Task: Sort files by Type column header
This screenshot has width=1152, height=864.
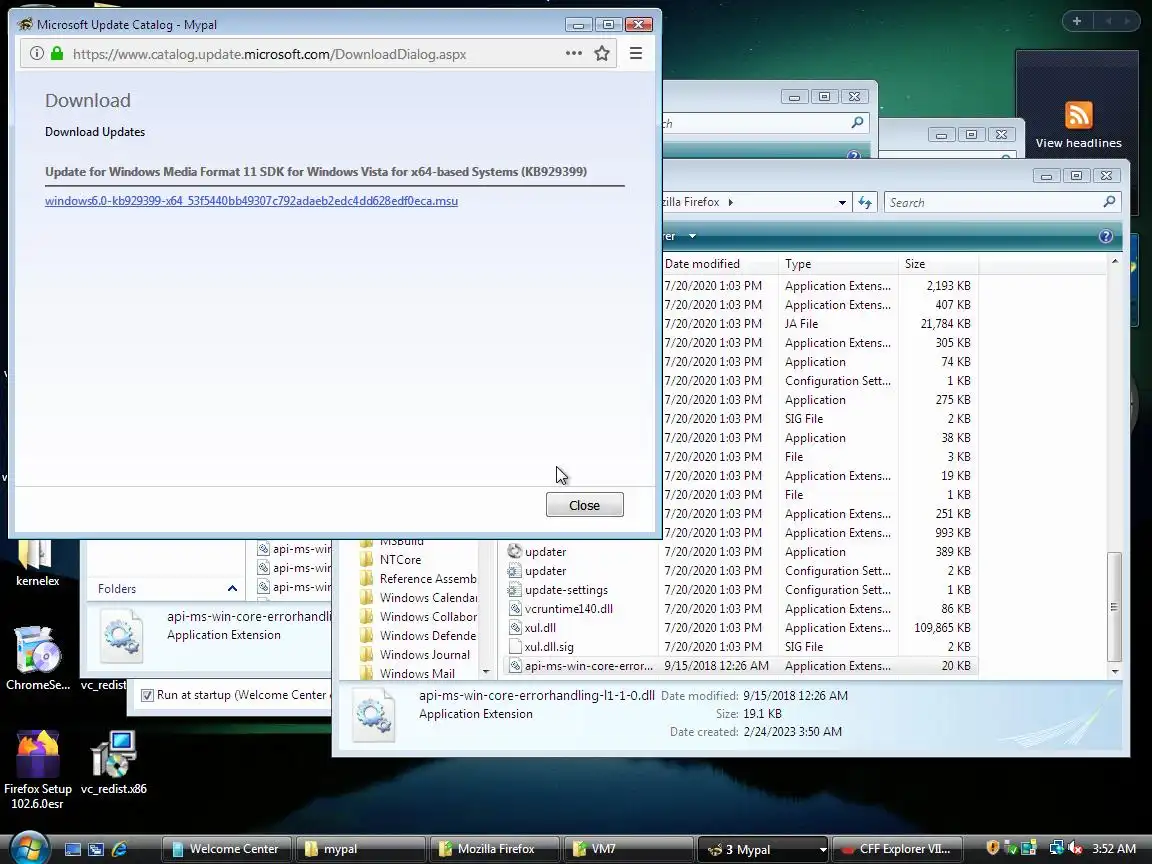Action: coord(838,264)
